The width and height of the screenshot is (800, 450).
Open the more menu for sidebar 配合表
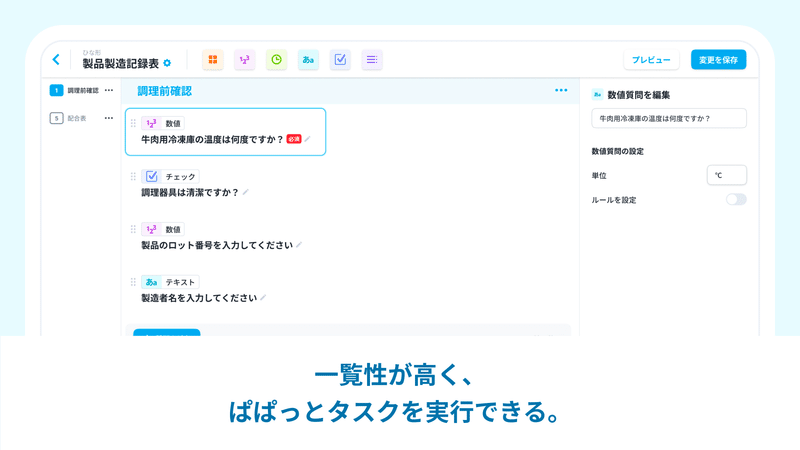[109, 118]
